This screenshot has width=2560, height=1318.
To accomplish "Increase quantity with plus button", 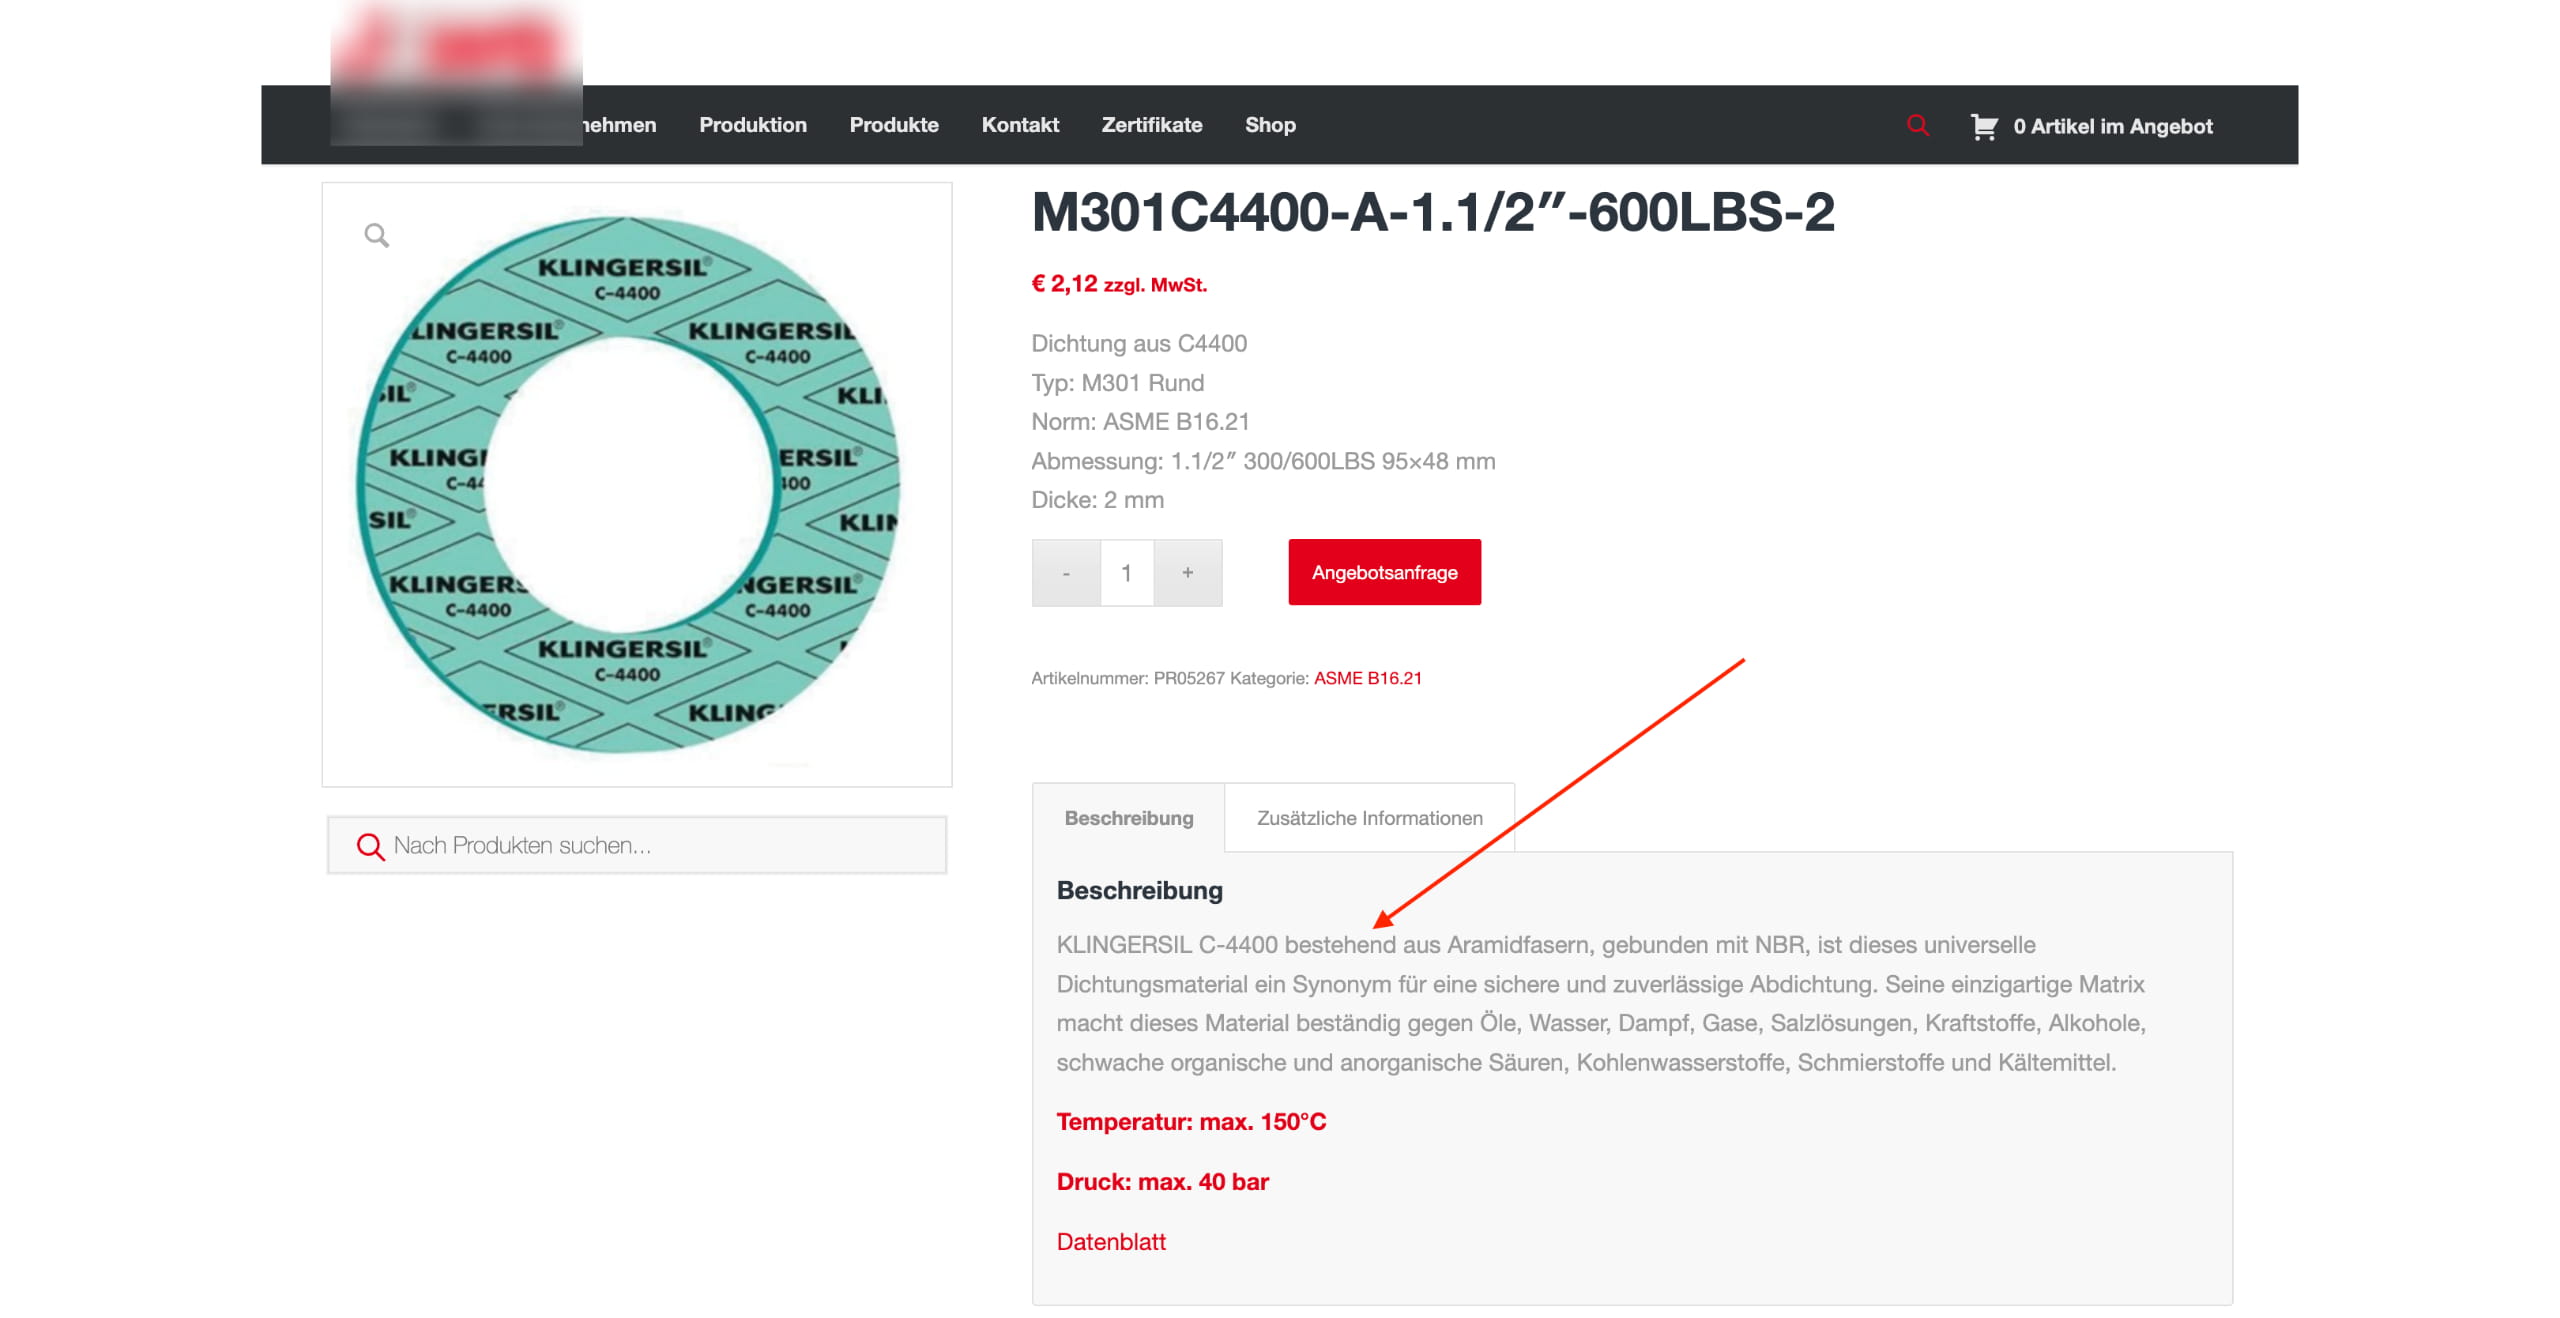I will pyautogui.click(x=1188, y=573).
